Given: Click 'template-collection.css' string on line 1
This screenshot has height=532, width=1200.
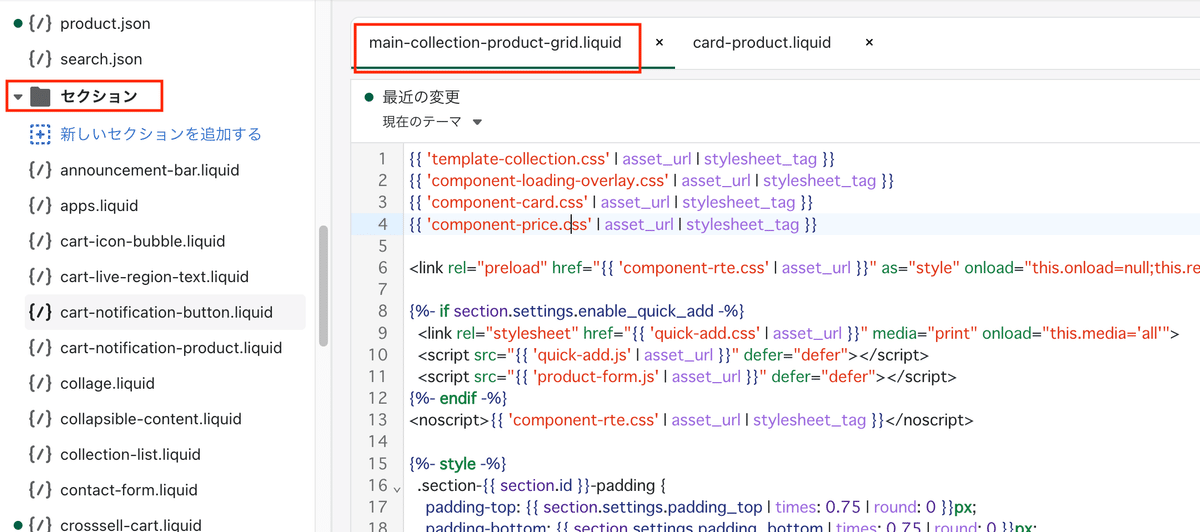Looking at the screenshot, I should click(517, 159).
